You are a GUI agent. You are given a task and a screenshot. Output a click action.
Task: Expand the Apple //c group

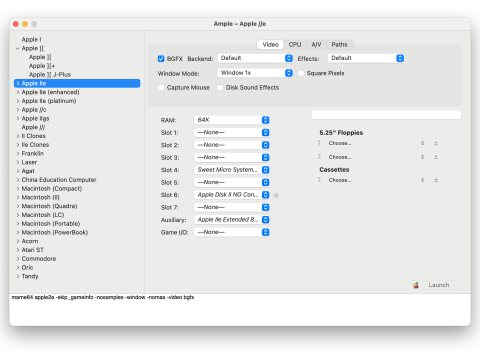18,110
